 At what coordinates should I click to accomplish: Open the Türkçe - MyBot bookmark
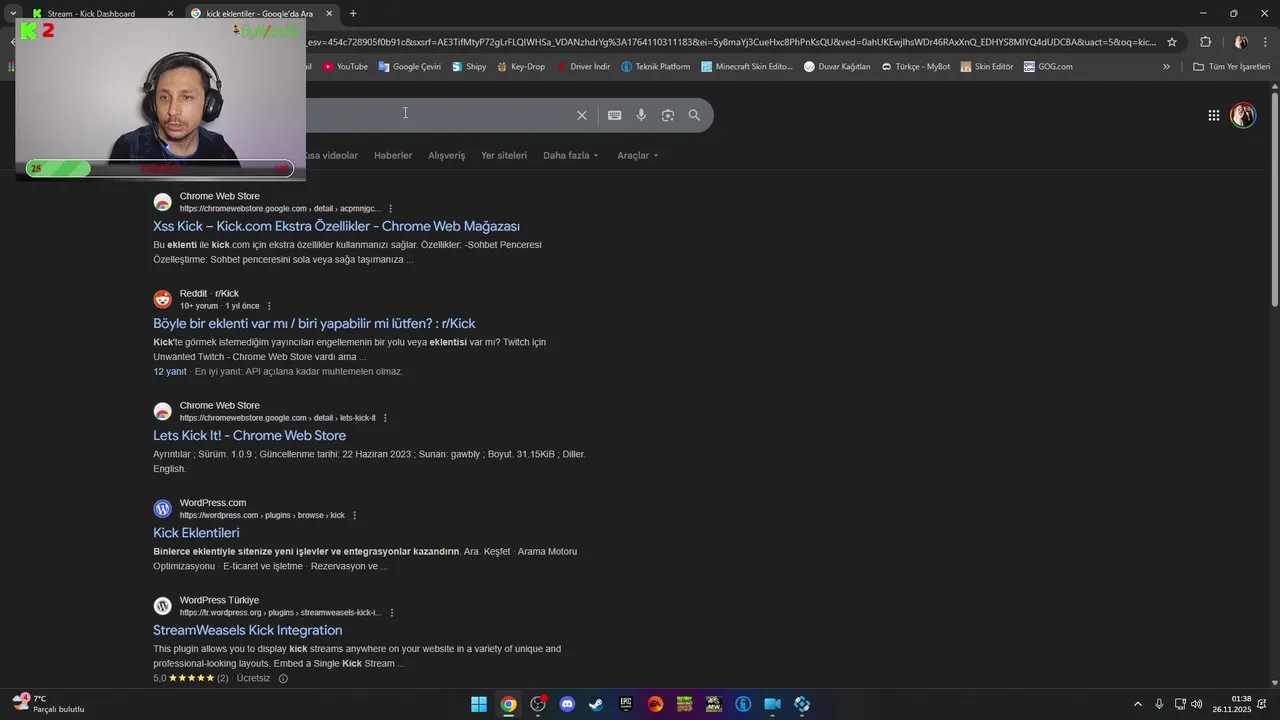point(915,67)
